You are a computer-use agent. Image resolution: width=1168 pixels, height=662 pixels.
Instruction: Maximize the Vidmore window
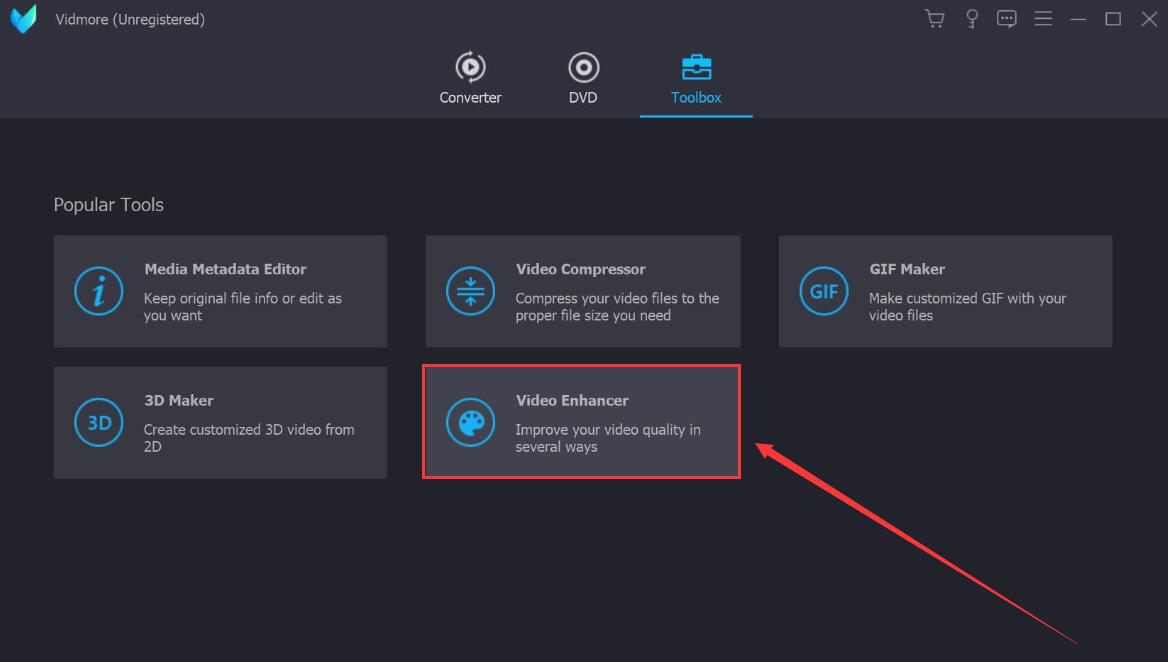coord(1113,19)
